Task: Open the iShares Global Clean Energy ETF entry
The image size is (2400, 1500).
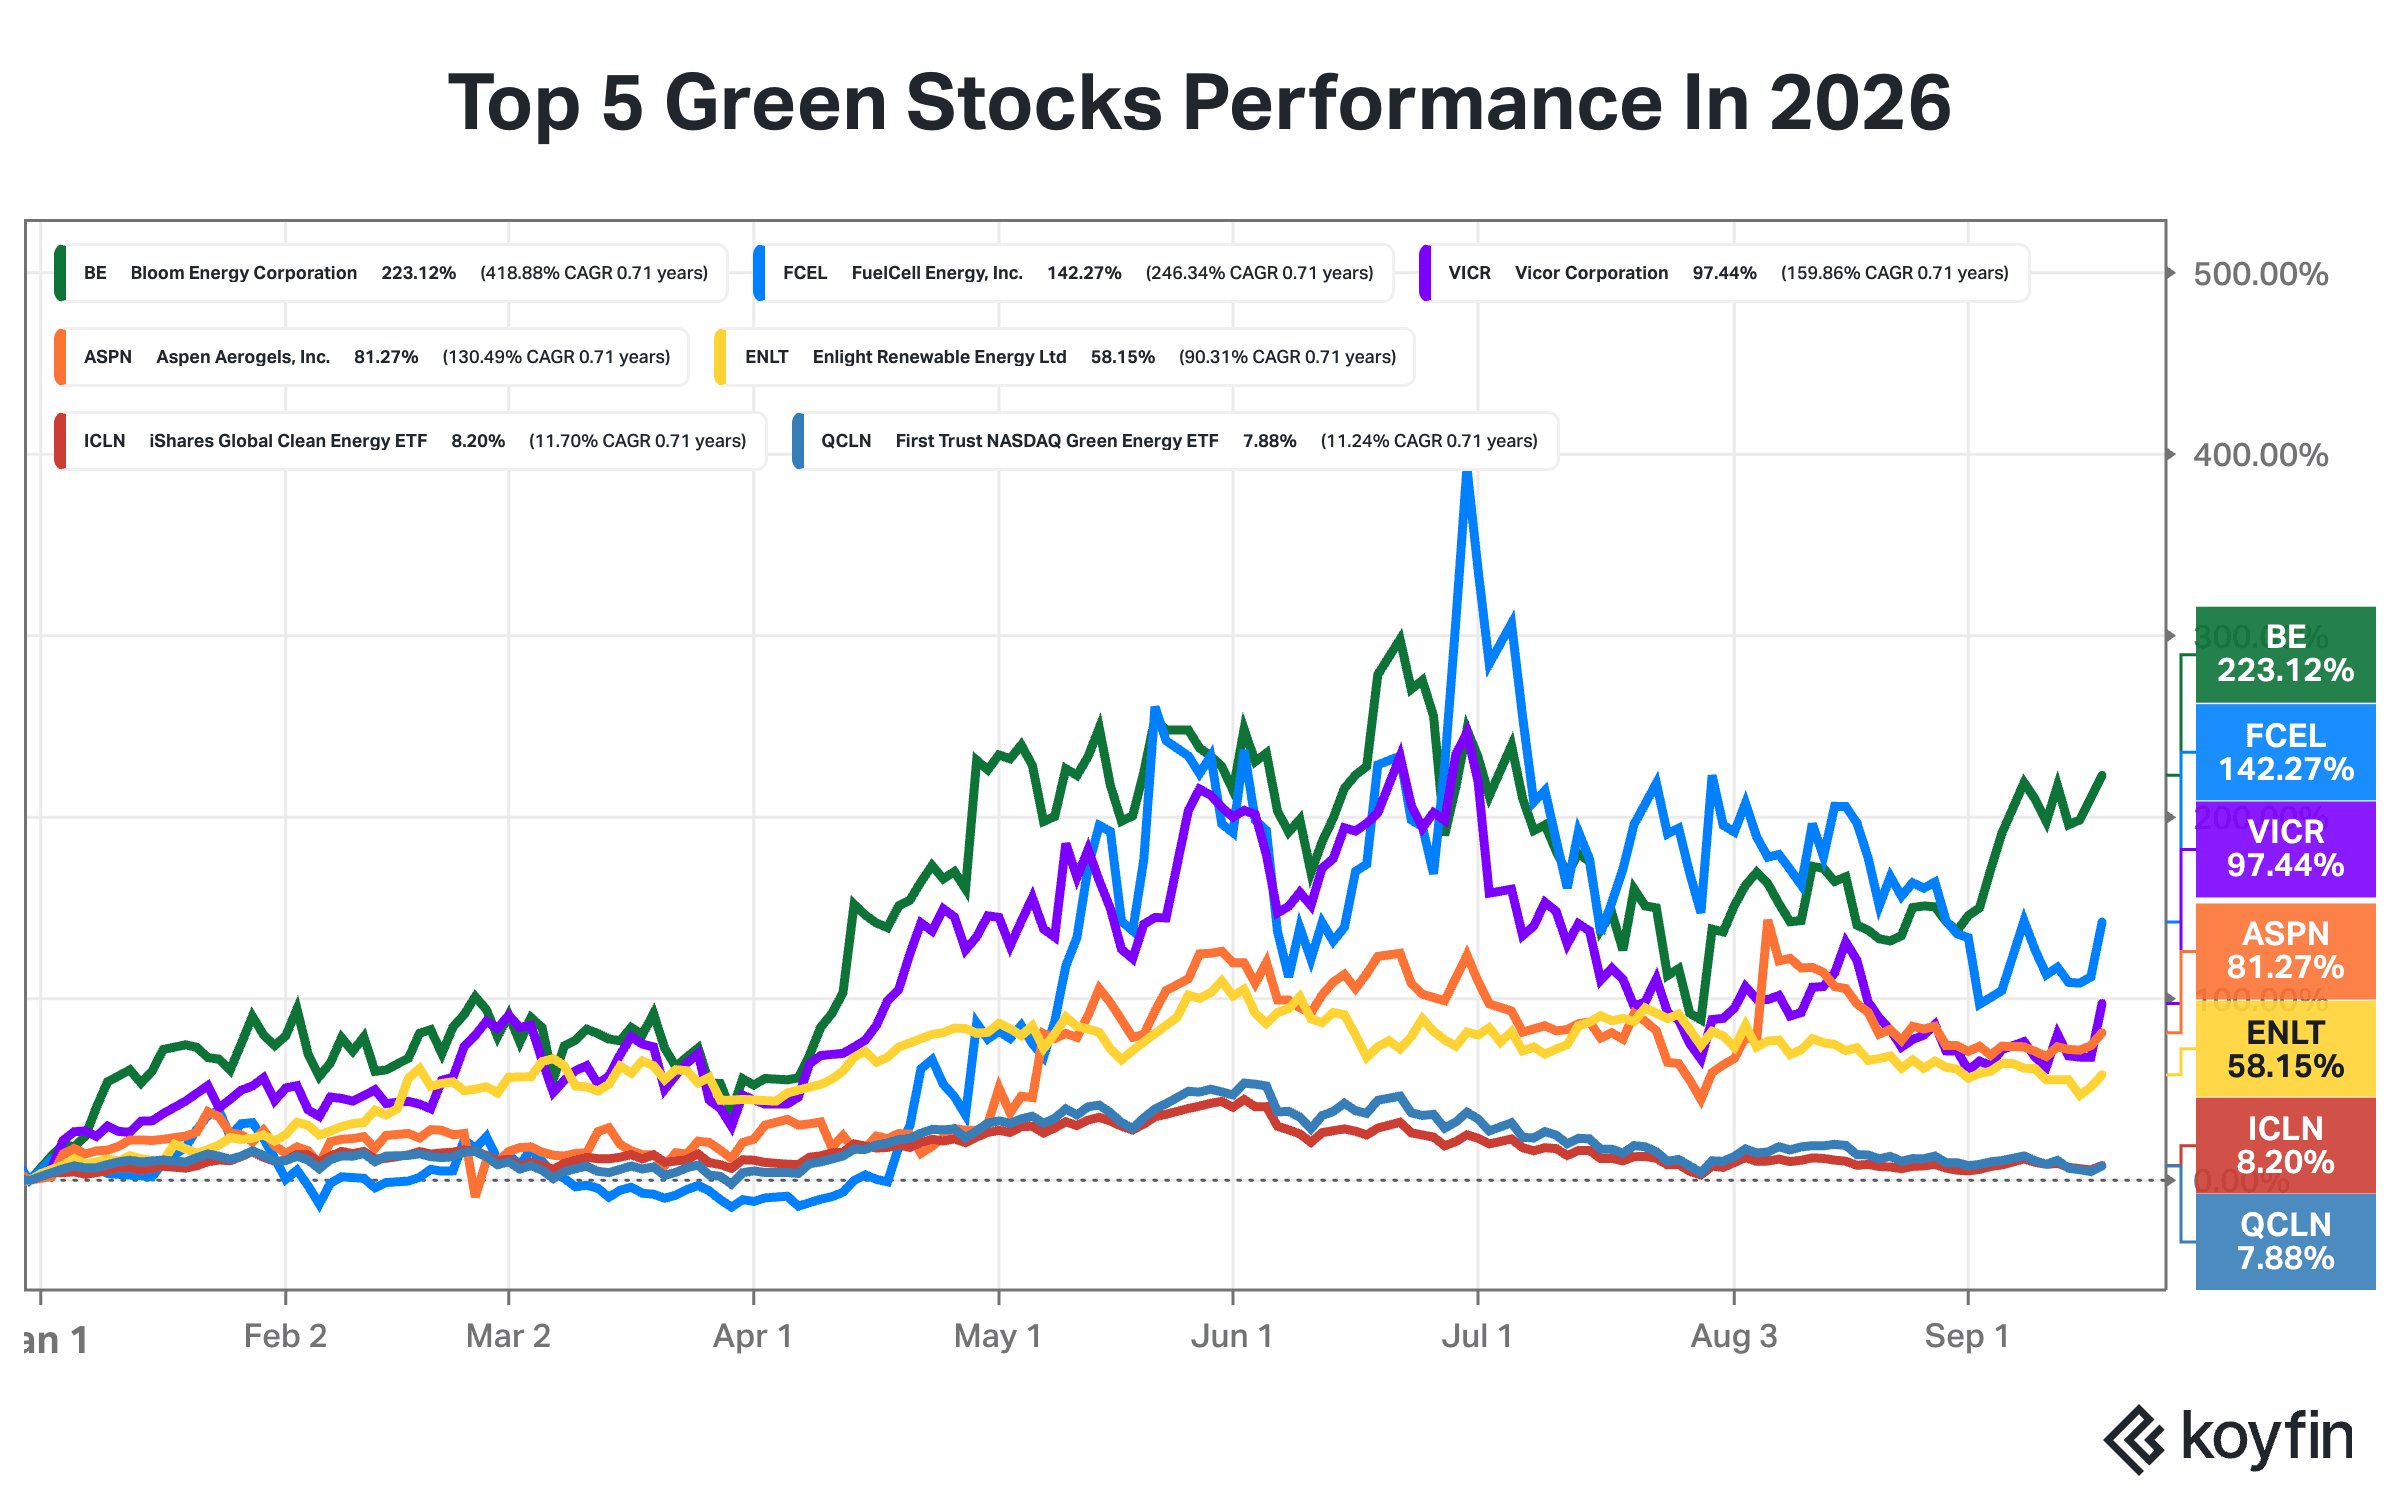Action: (410, 441)
